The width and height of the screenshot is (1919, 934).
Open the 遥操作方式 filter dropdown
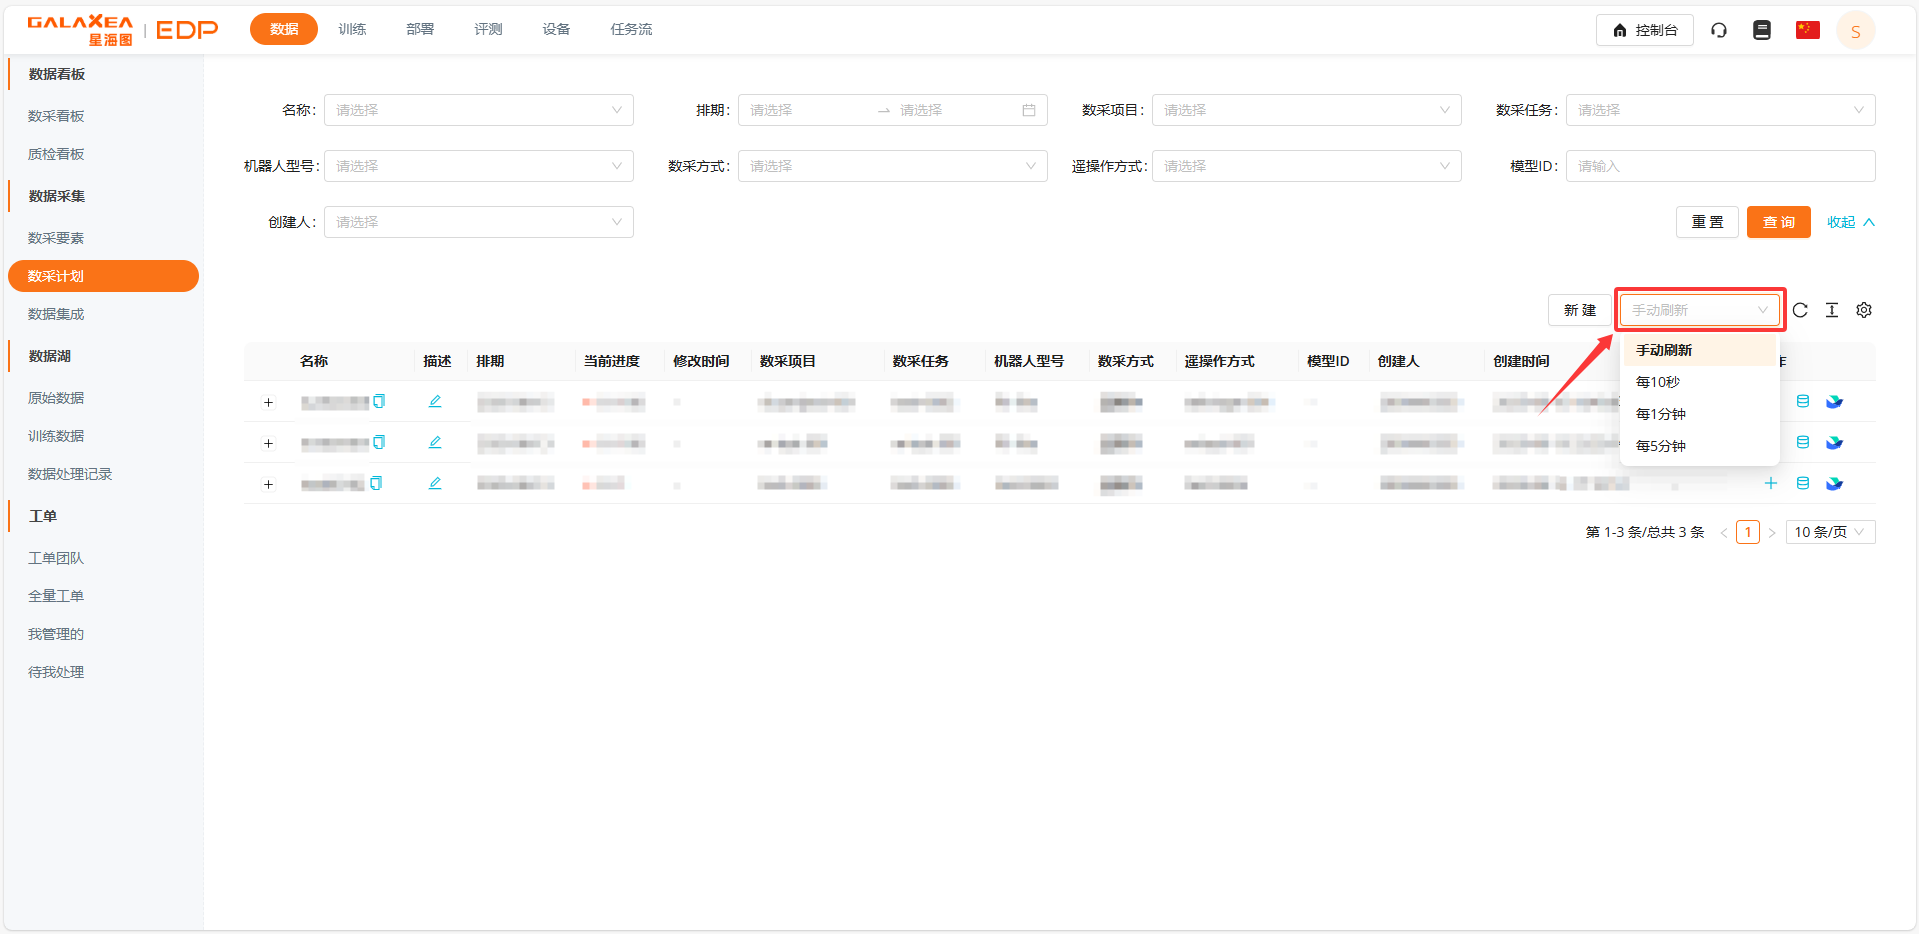[x=1307, y=166]
